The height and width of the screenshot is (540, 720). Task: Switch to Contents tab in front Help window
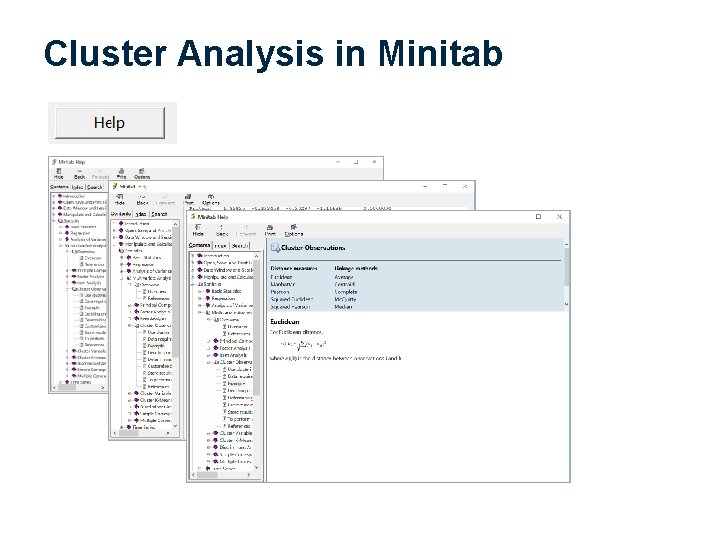(199, 246)
